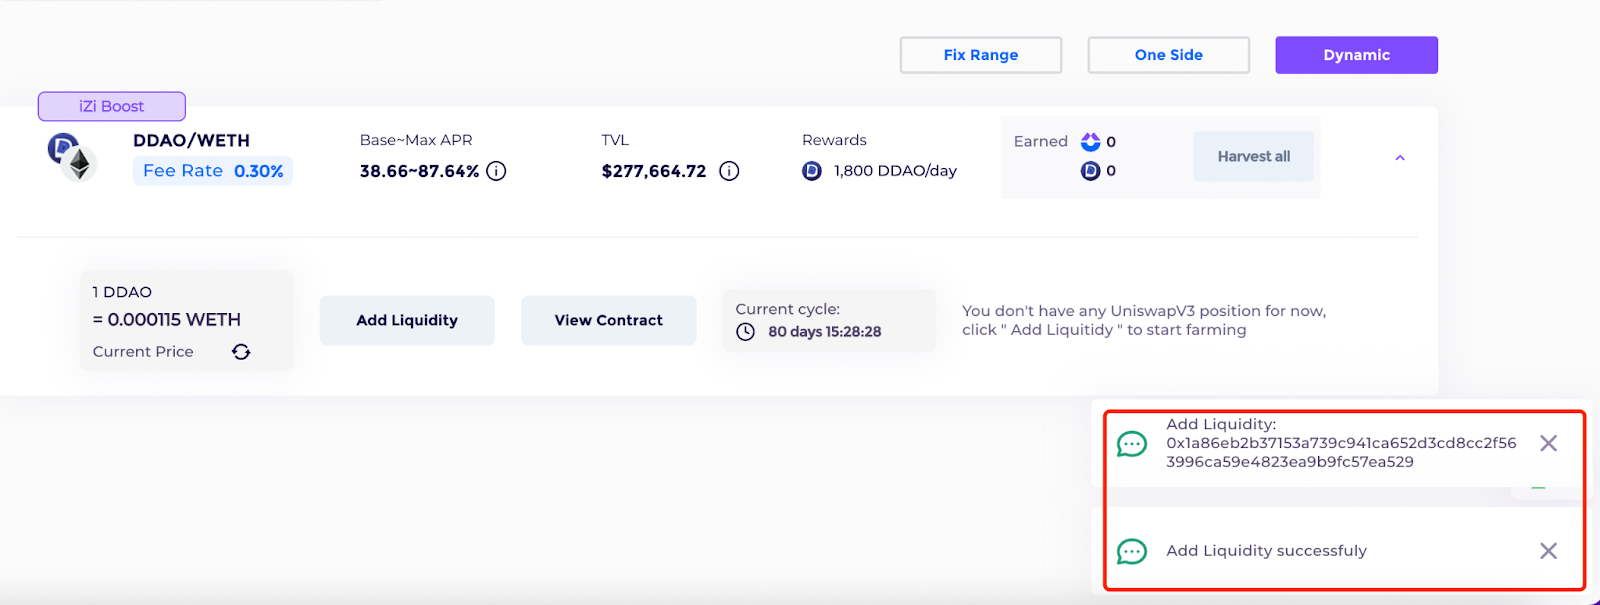Click the TVL info icon
The width and height of the screenshot is (1600, 605).
pos(729,171)
